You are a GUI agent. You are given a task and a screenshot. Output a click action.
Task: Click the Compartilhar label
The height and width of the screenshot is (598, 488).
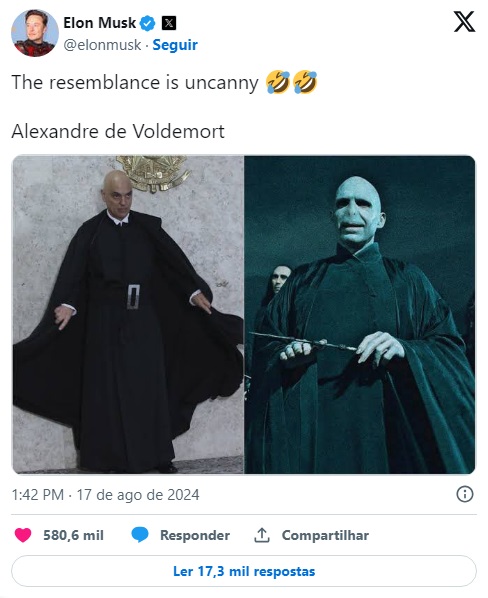325,535
